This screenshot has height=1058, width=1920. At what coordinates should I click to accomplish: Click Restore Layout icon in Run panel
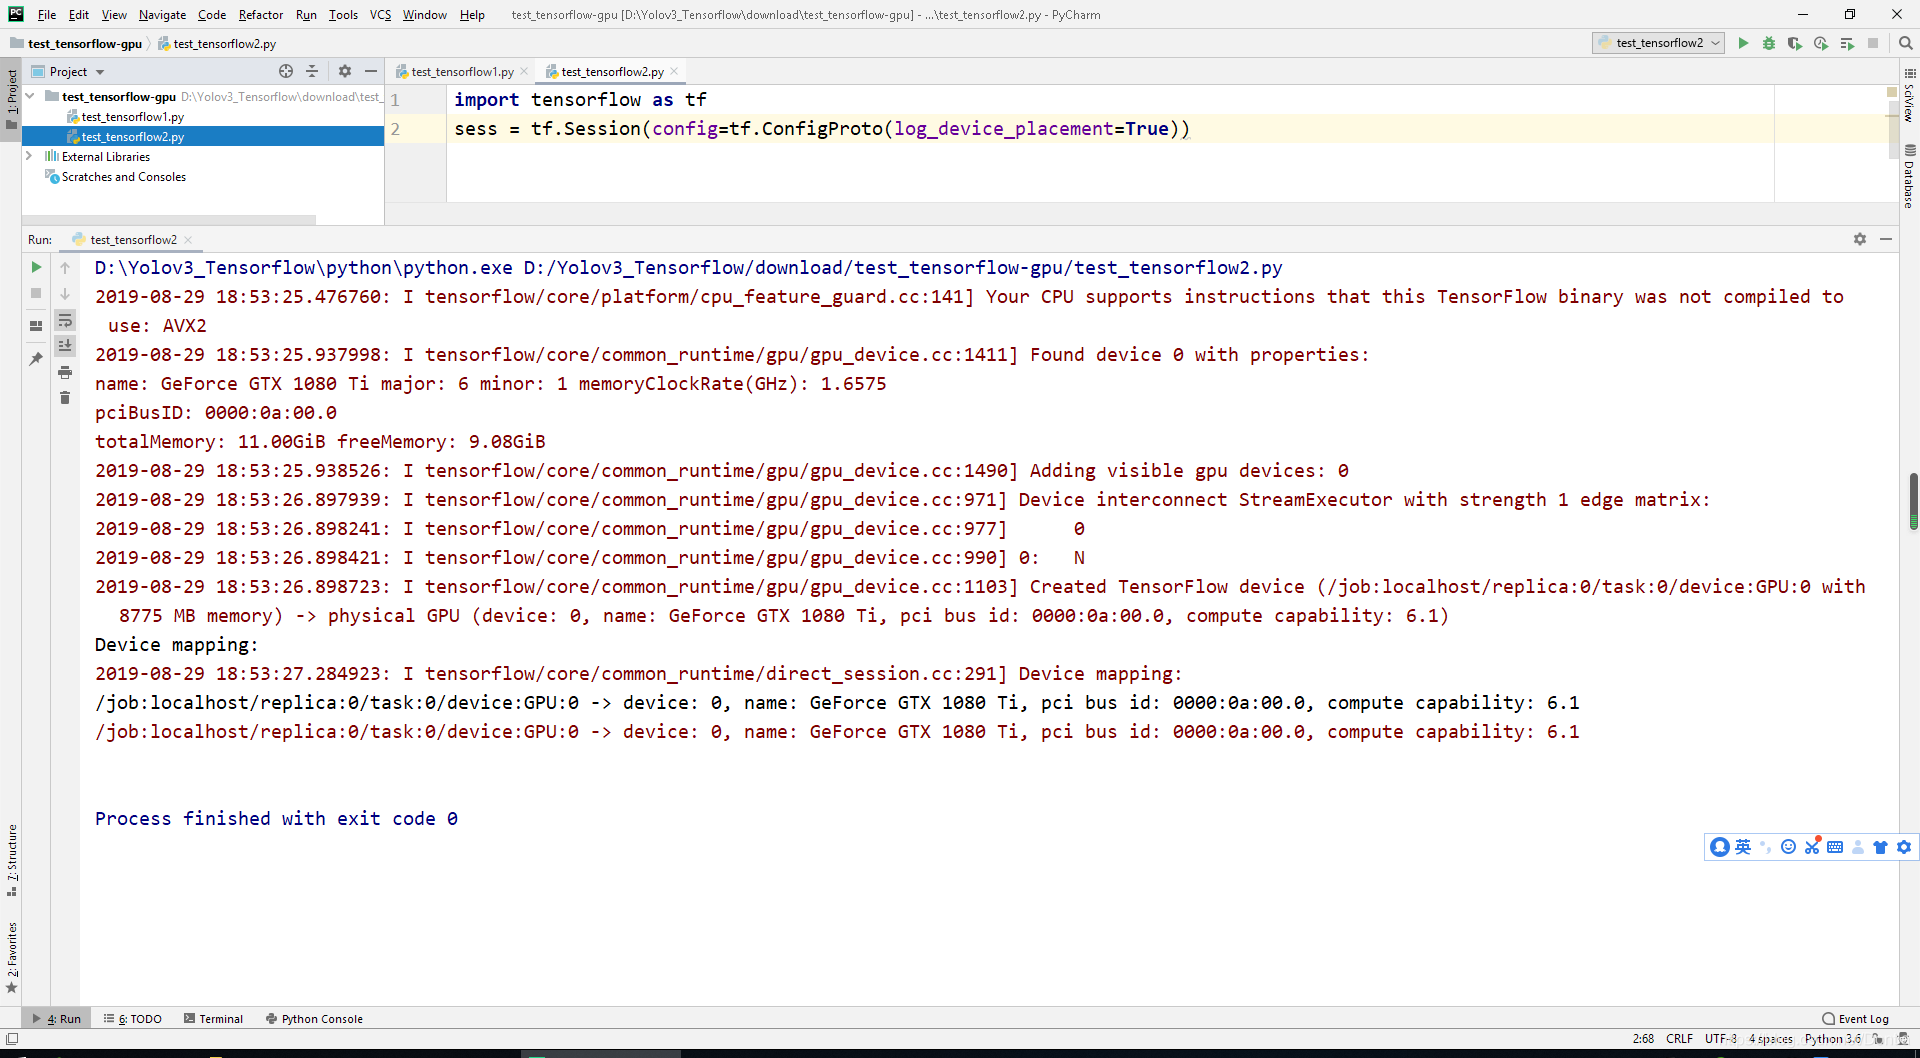coord(36,325)
